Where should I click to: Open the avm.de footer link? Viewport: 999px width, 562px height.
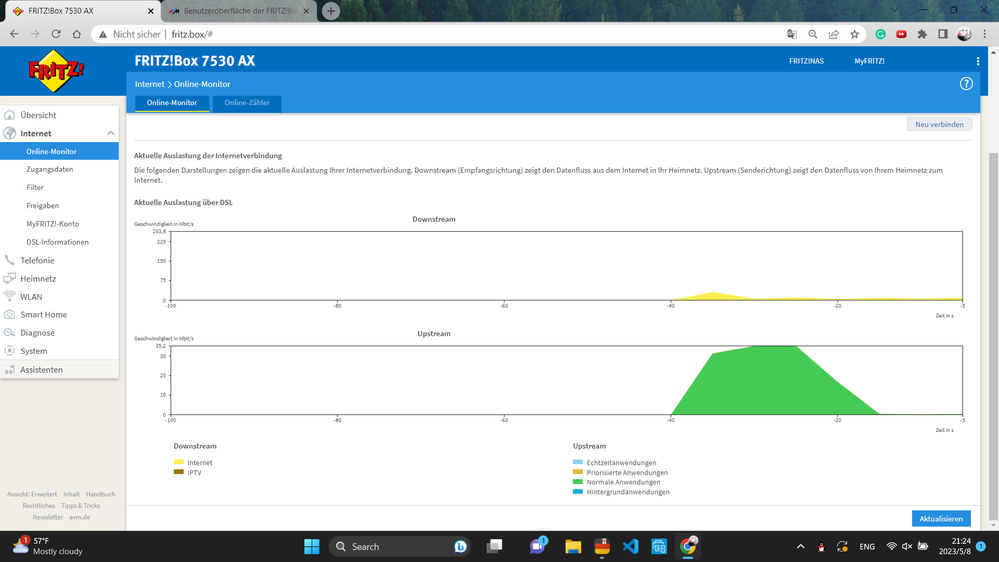tap(80, 517)
